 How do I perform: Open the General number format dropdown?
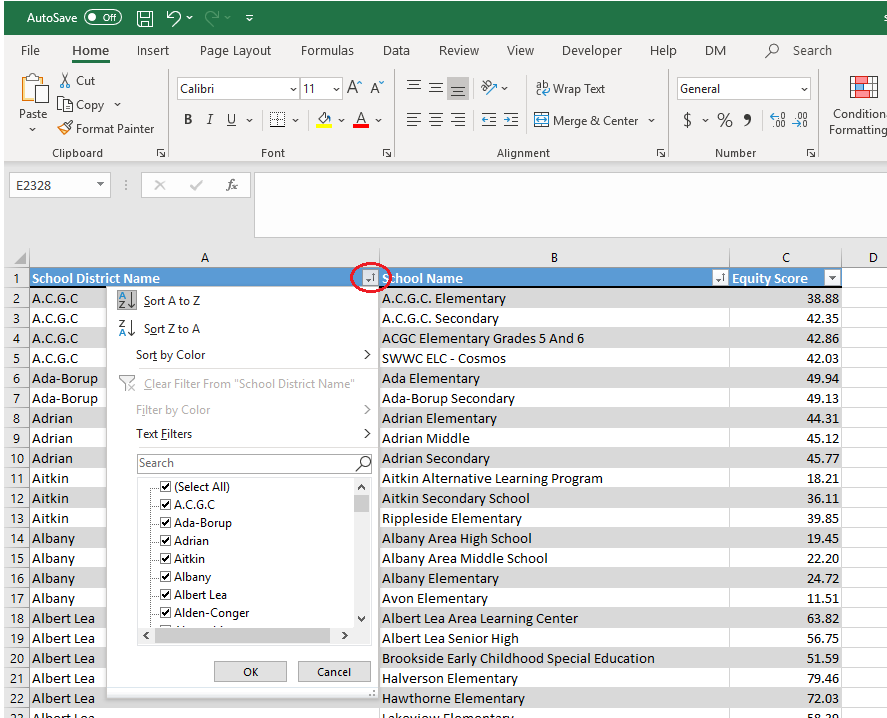click(804, 89)
